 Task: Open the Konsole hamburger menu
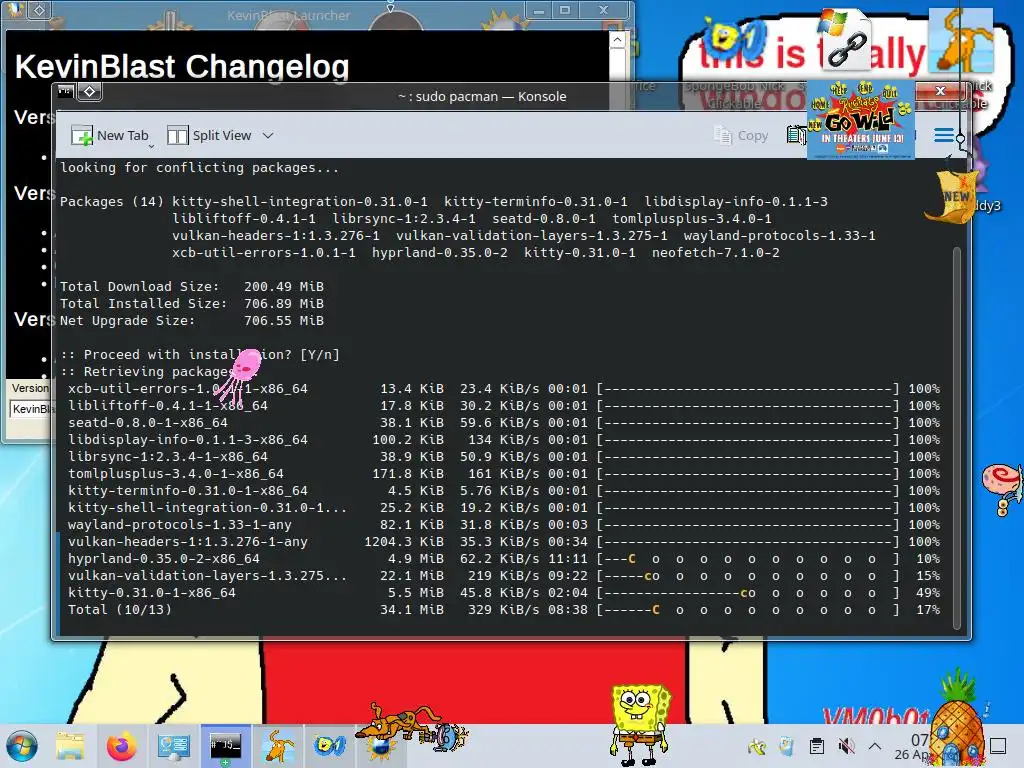[944, 135]
